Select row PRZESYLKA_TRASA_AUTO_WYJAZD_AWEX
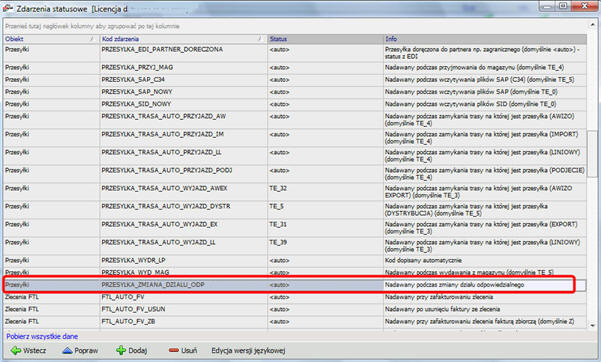The width and height of the screenshot is (601, 362). click(295, 192)
